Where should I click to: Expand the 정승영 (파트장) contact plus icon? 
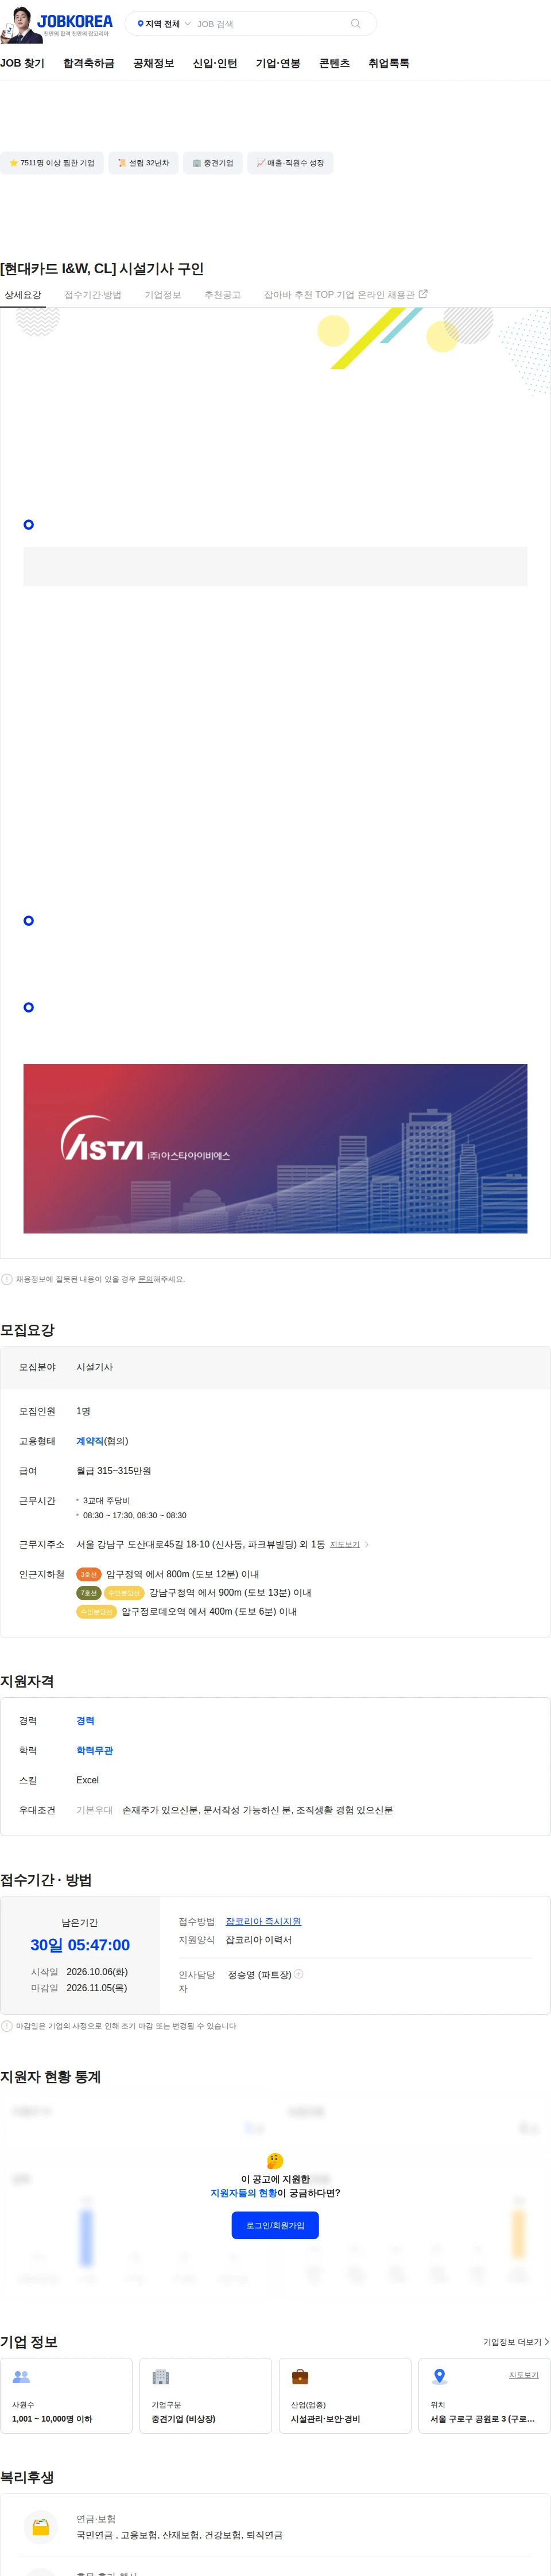298,1974
